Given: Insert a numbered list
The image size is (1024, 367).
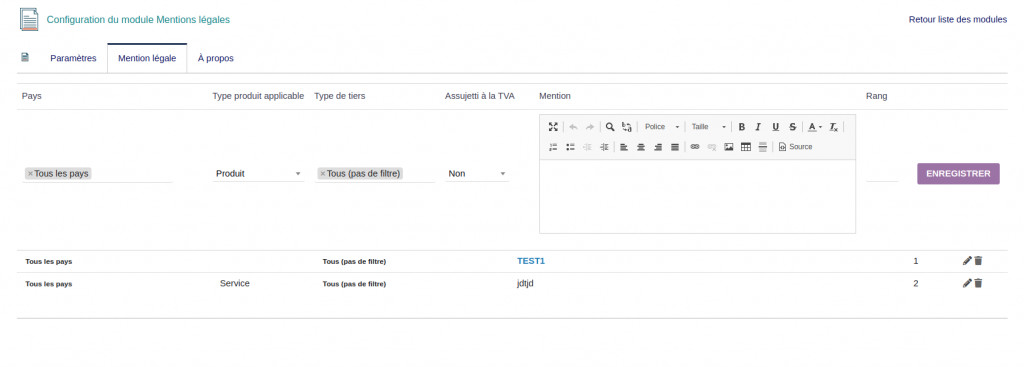Looking at the screenshot, I should tap(553, 147).
